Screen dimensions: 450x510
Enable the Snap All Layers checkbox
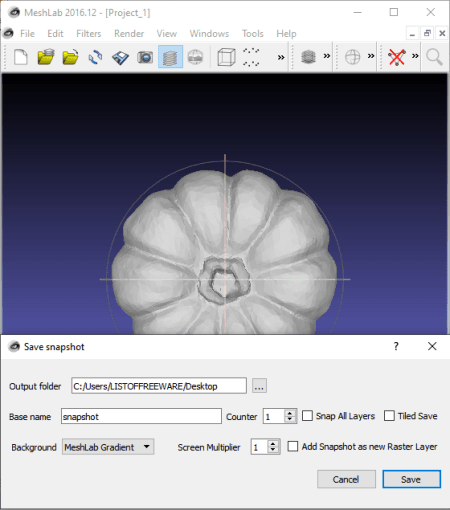307,416
